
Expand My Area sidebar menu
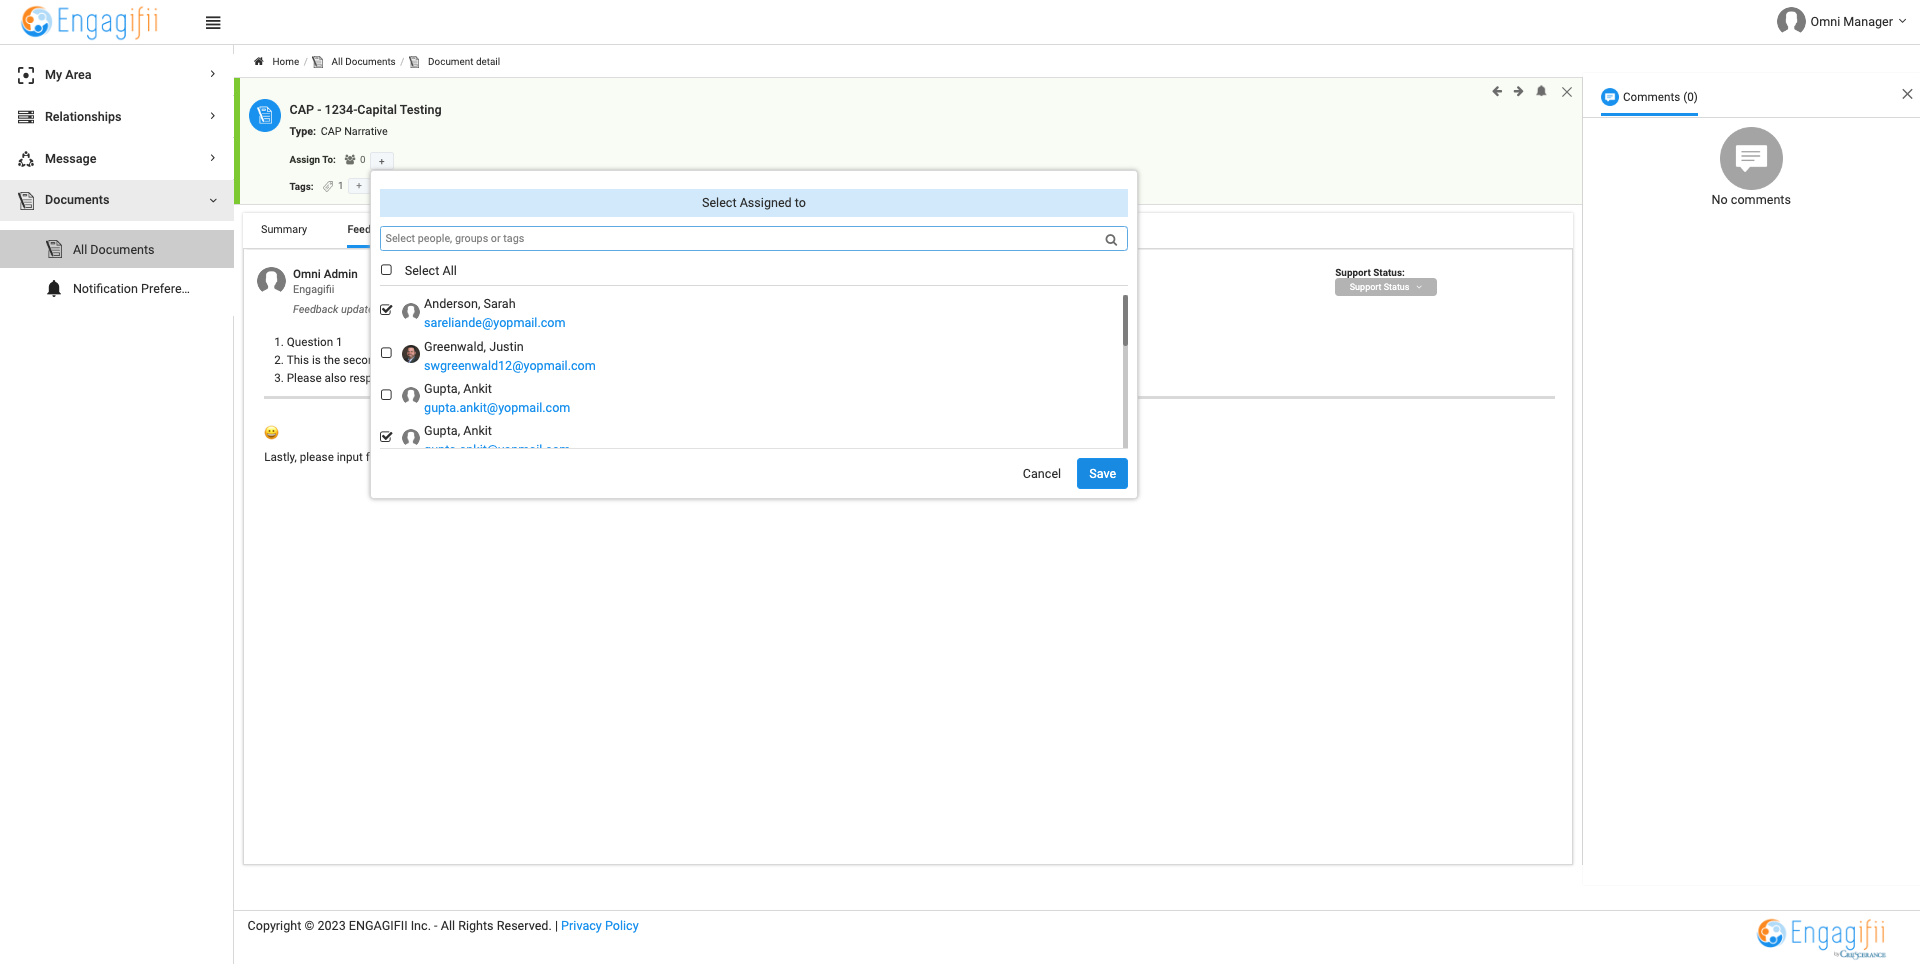(x=117, y=75)
